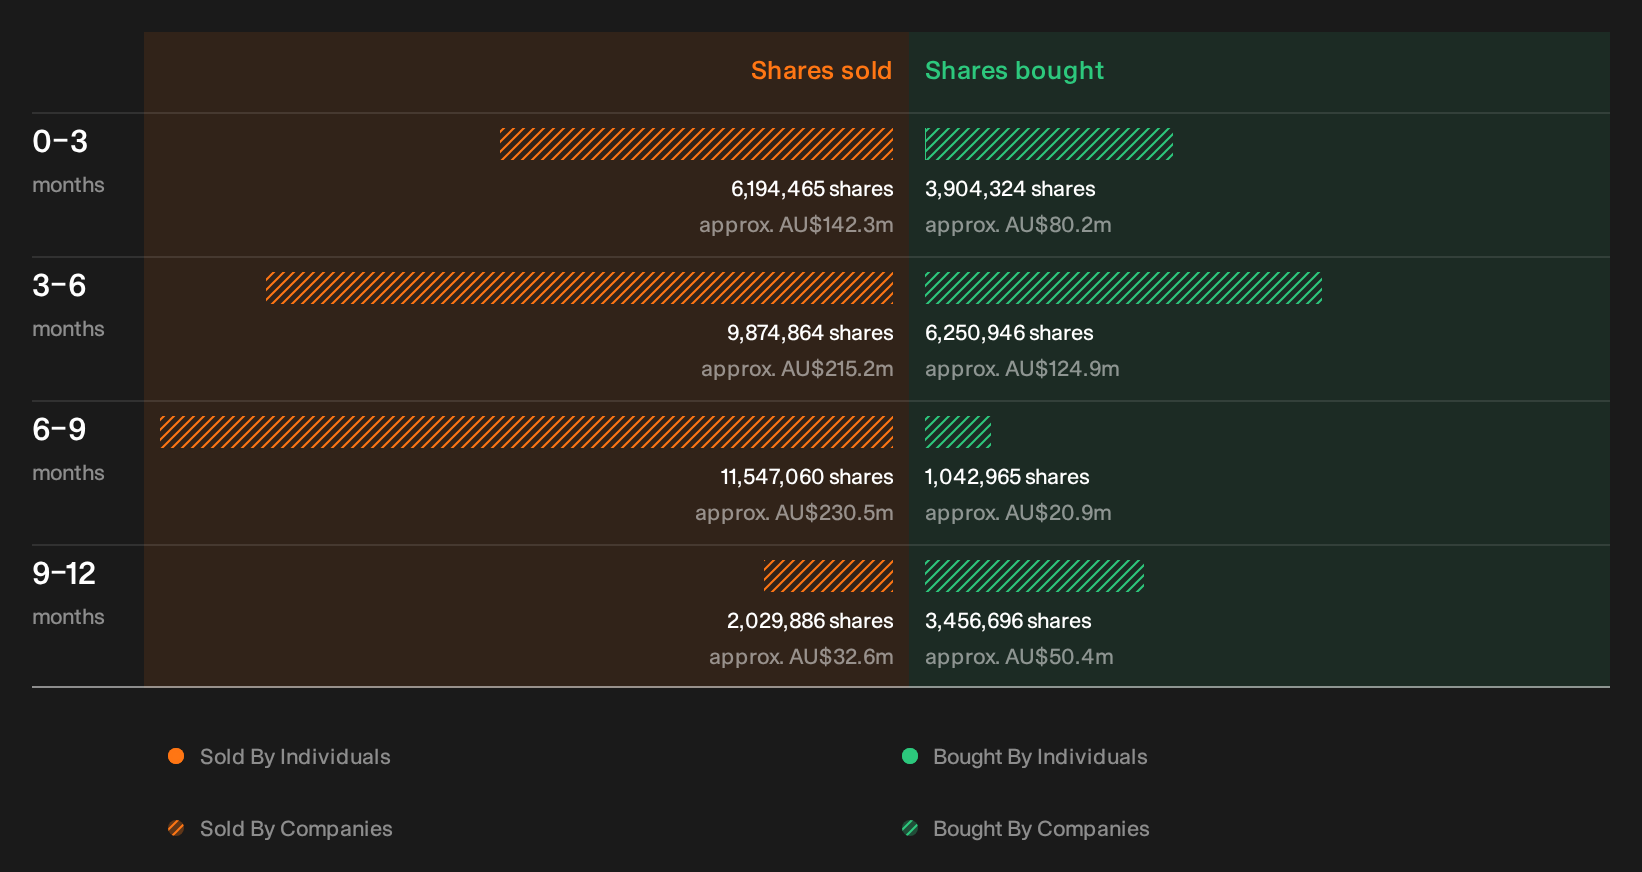This screenshot has height=872, width=1642.
Task: Click approx. AU$80.2m text
Action: coord(1018,225)
